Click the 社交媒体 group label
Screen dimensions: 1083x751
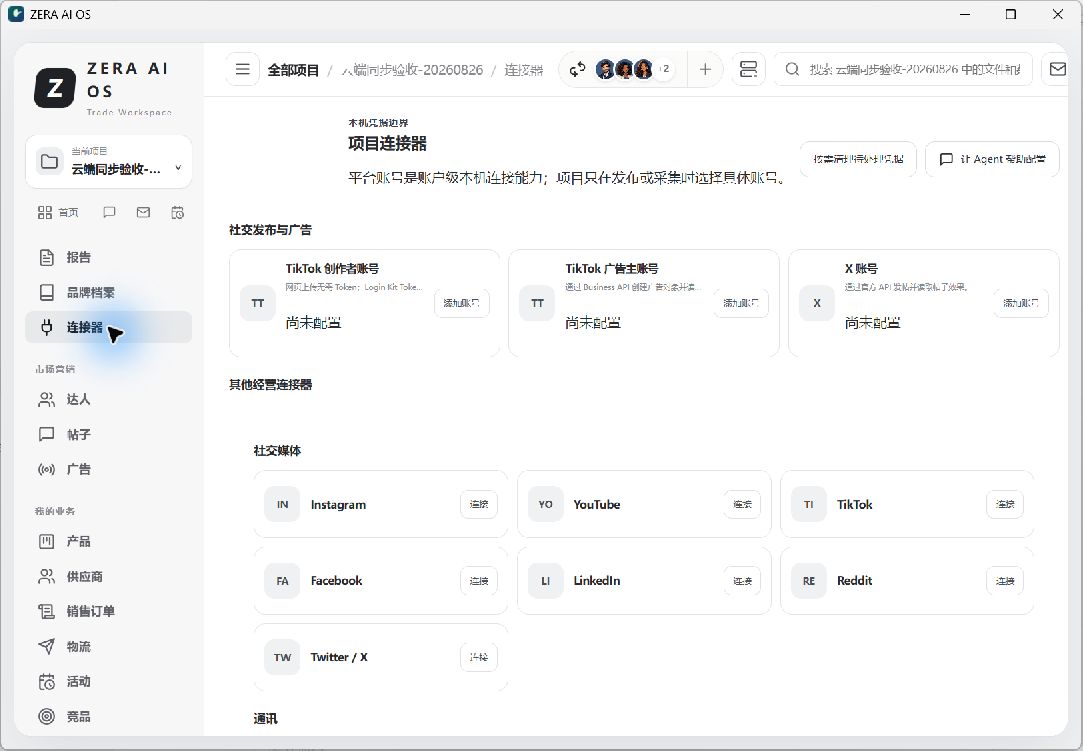point(277,450)
